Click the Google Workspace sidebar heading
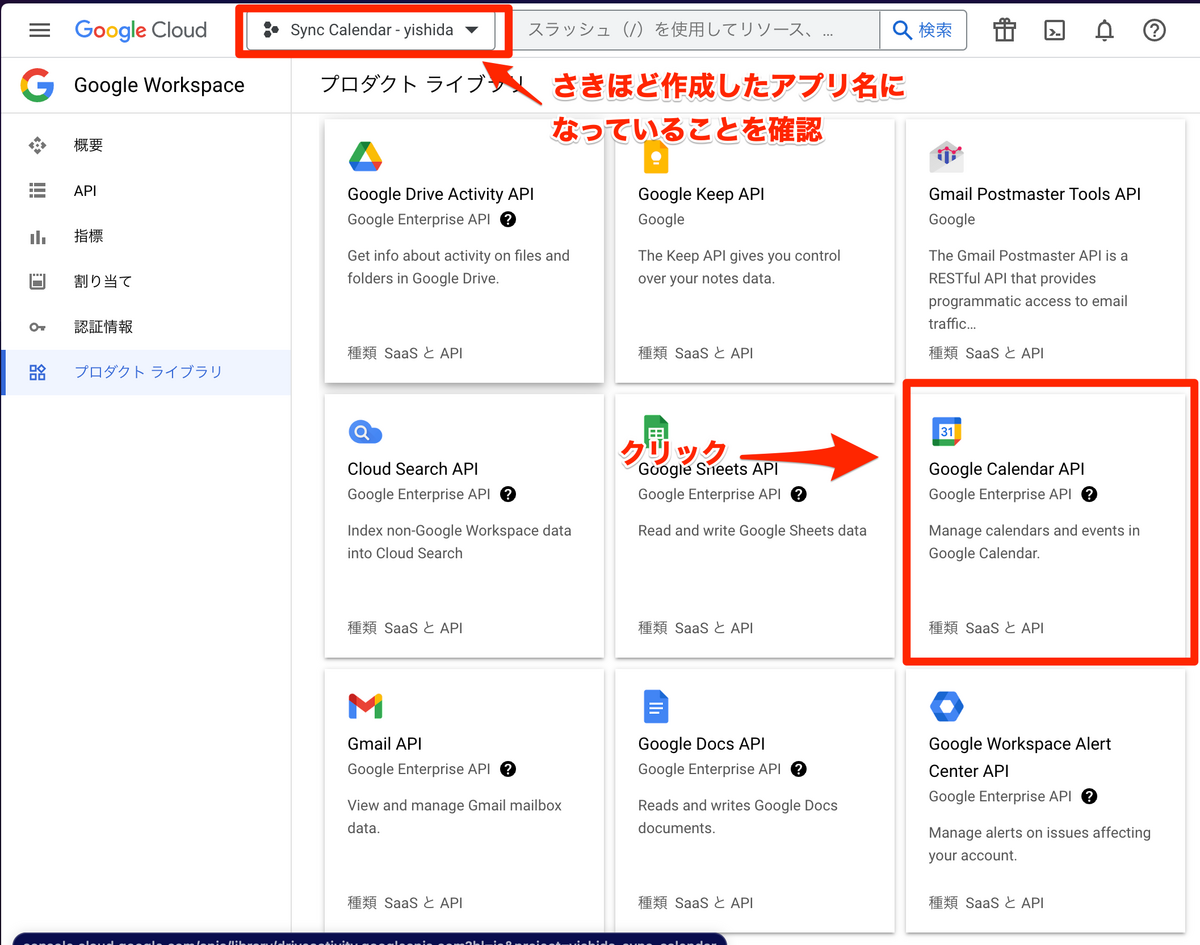 tap(159, 85)
